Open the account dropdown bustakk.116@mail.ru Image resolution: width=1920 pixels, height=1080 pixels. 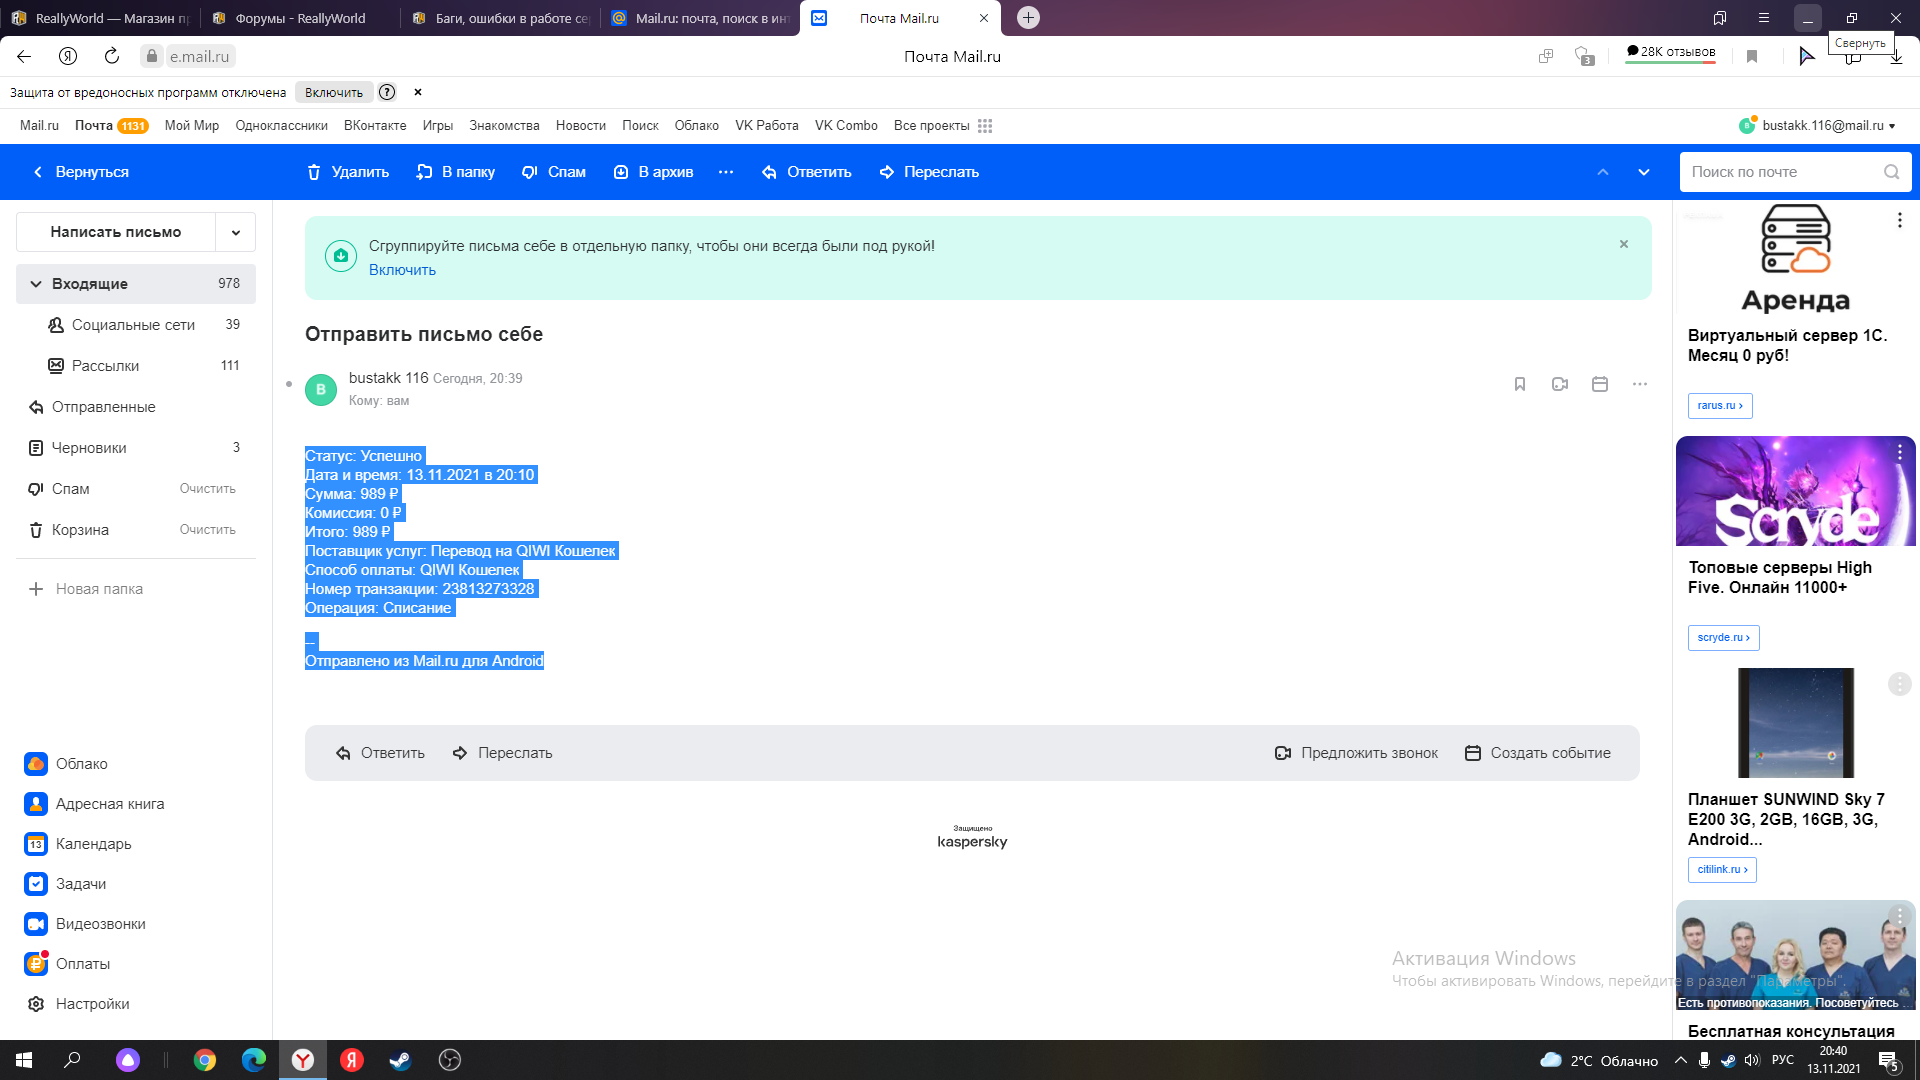[1818, 126]
